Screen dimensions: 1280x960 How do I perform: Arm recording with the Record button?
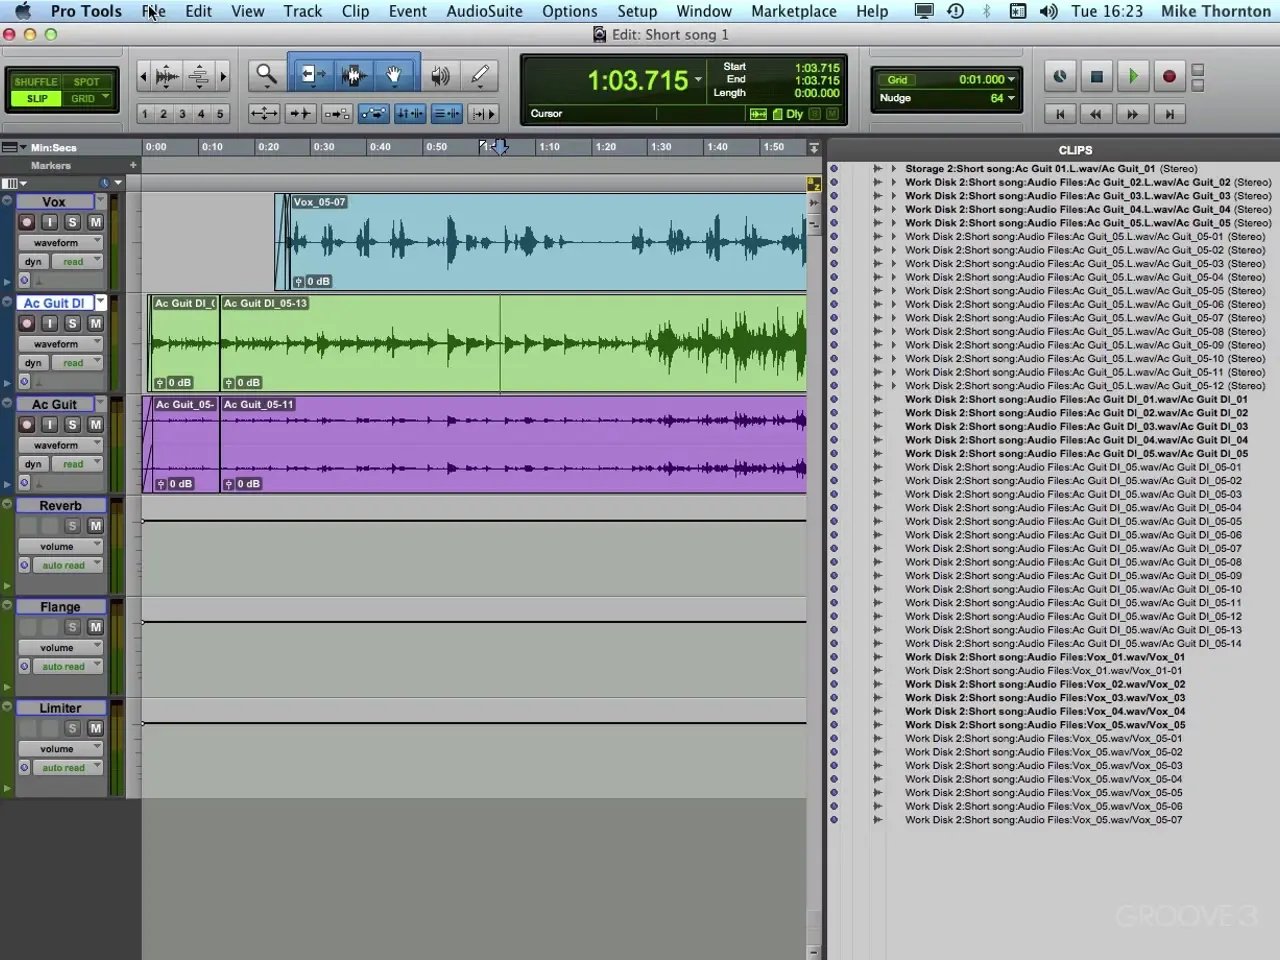(x=1169, y=76)
